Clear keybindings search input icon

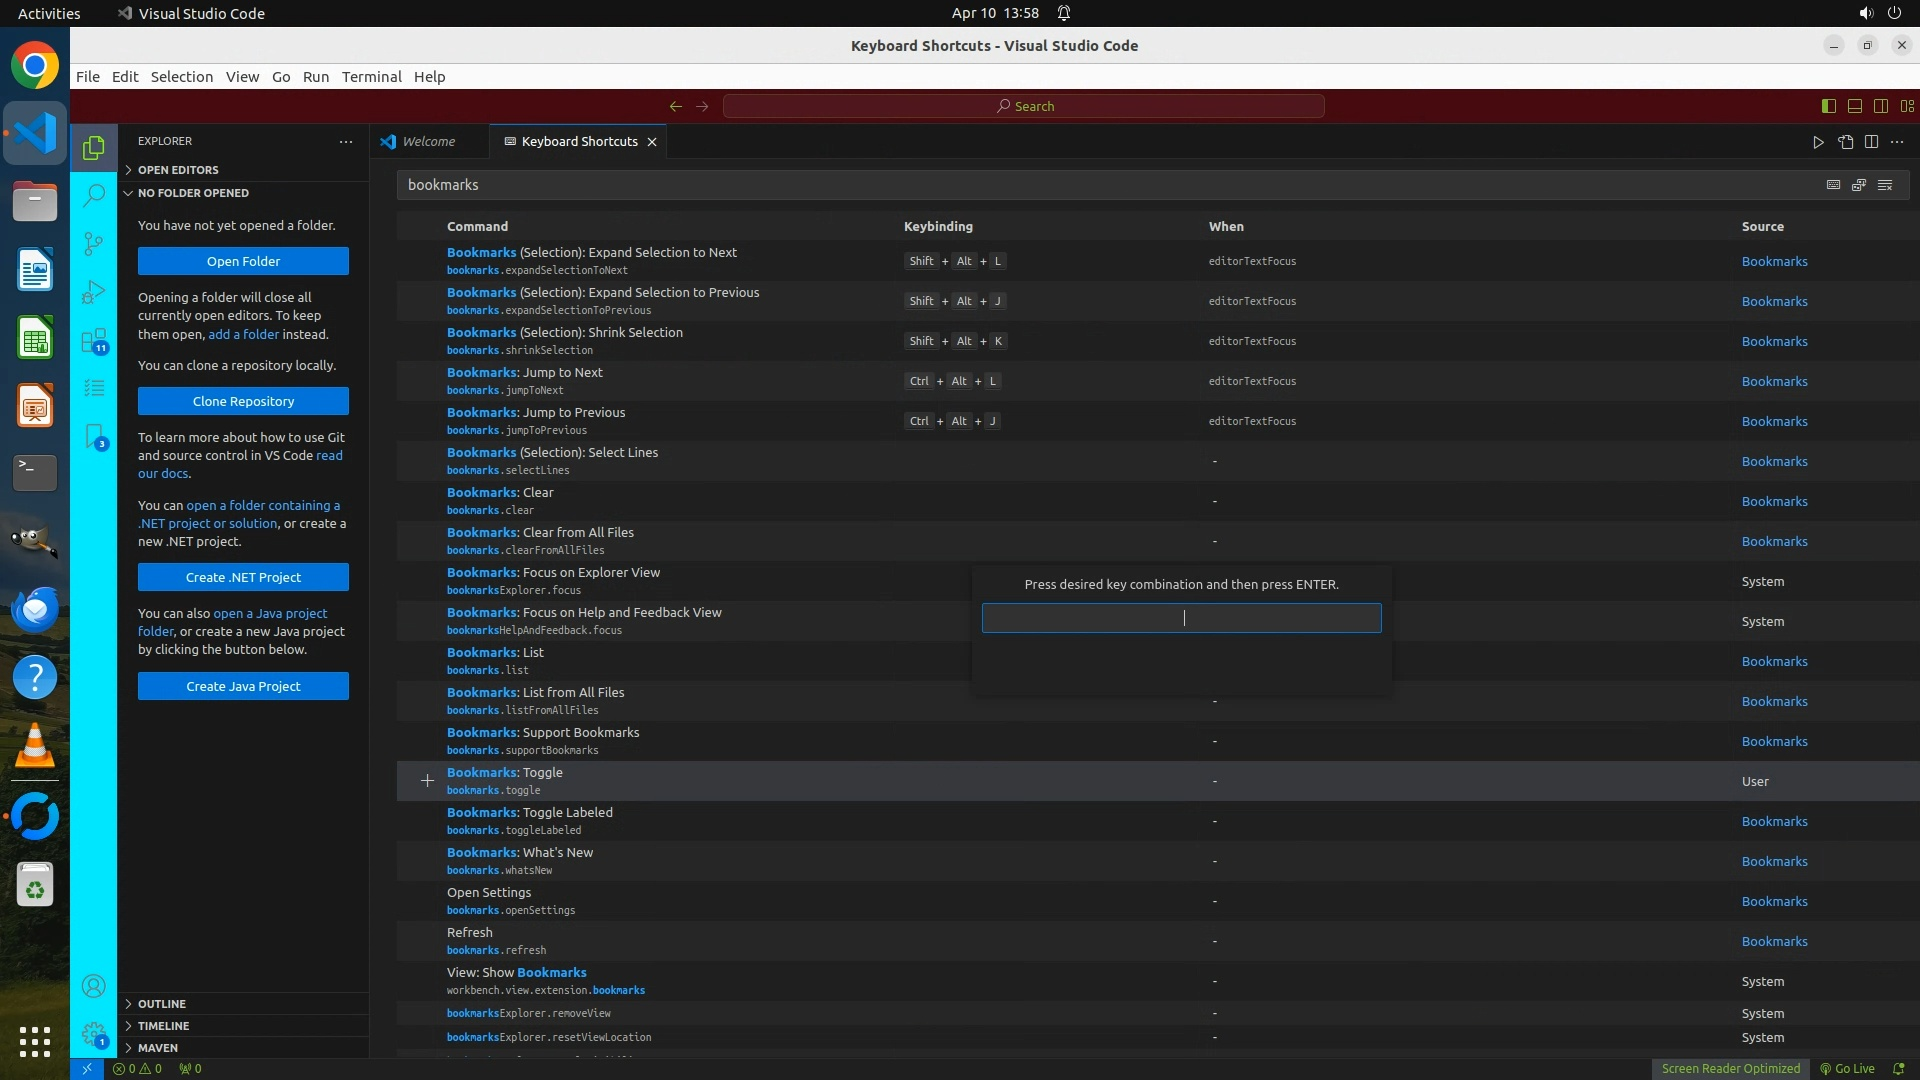pyautogui.click(x=1885, y=185)
